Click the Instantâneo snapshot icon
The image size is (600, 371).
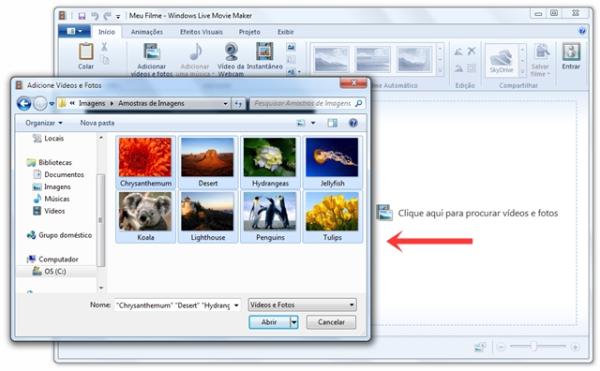click(x=264, y=52)
